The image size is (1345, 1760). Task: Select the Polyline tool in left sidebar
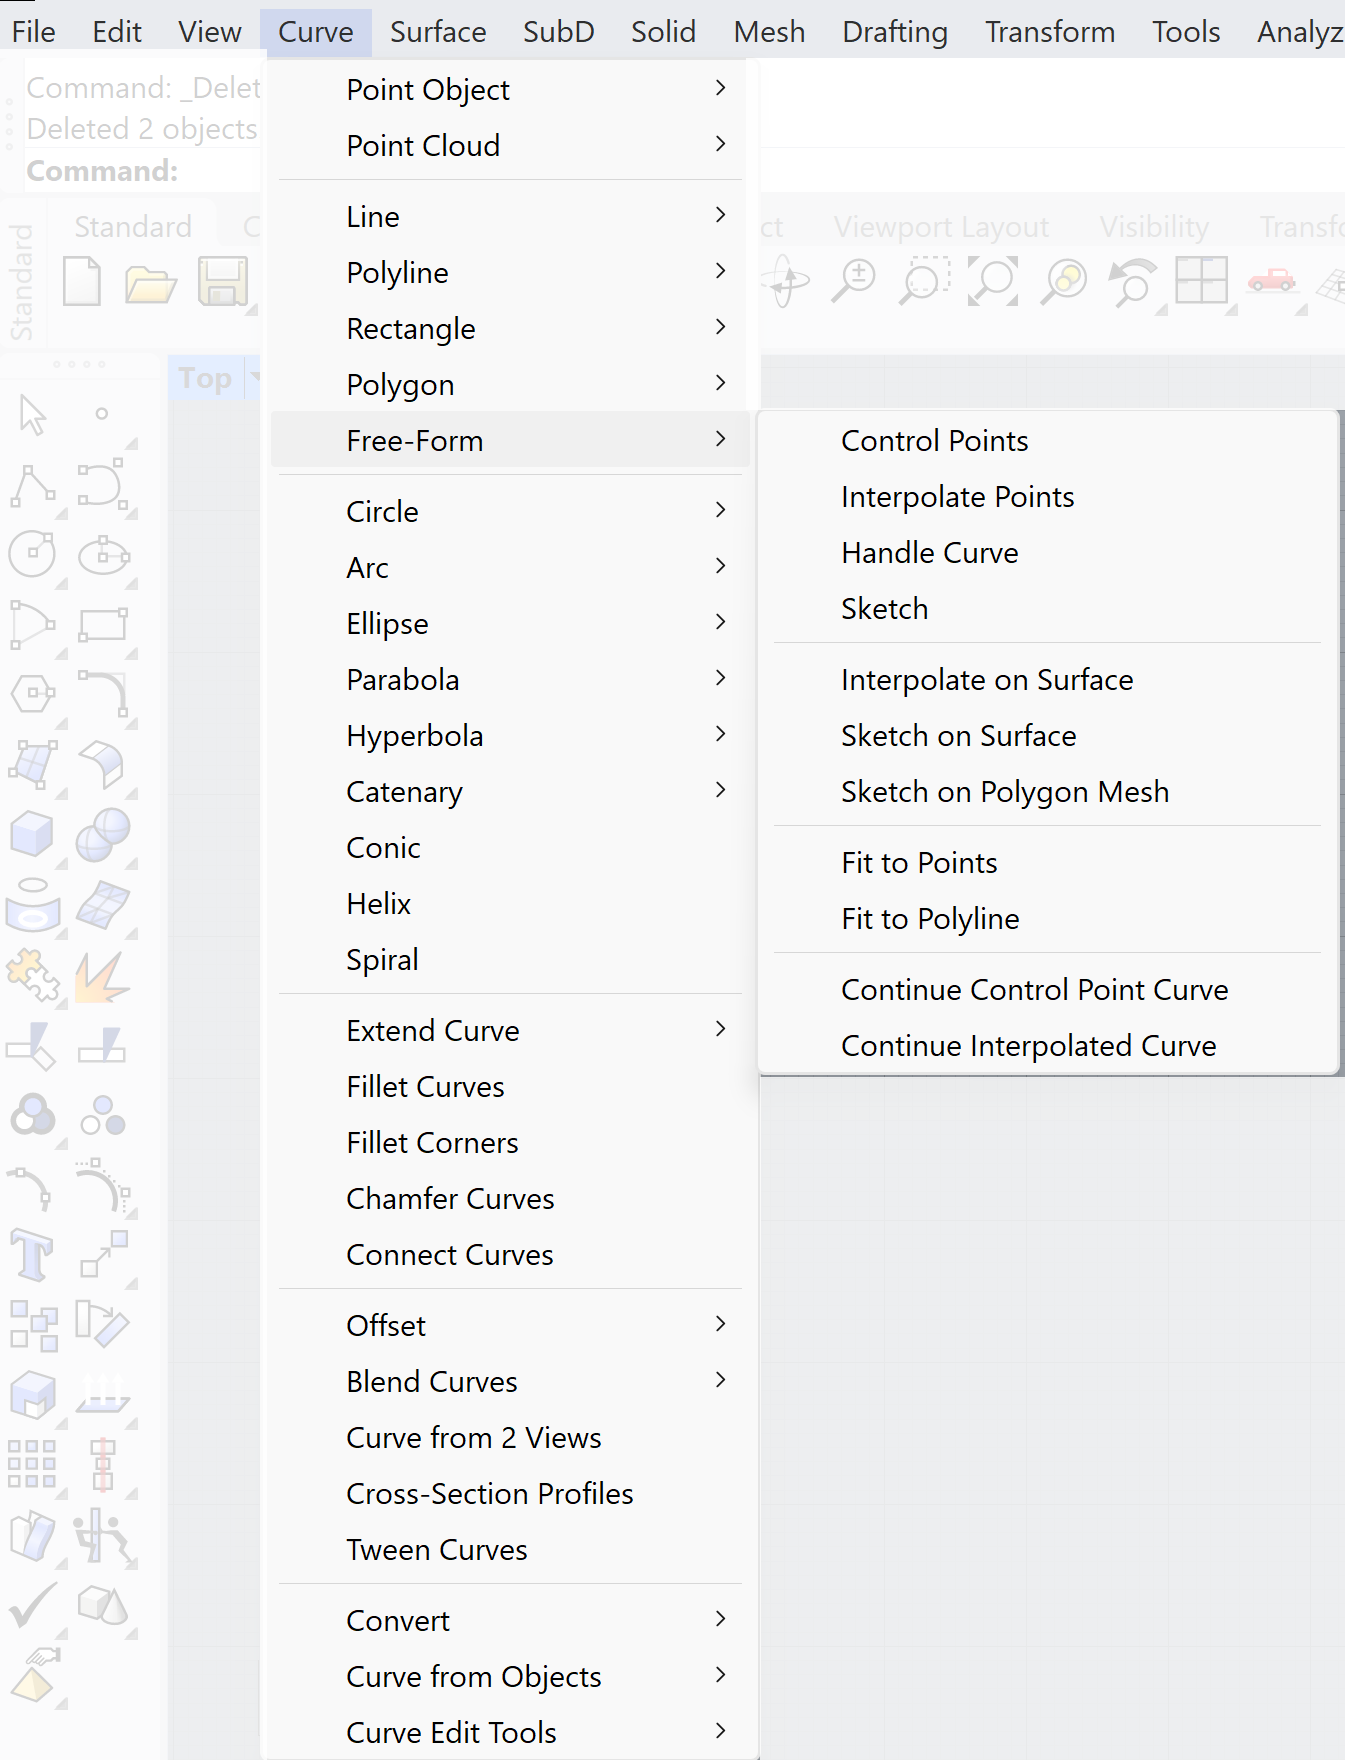pos(33,486)
